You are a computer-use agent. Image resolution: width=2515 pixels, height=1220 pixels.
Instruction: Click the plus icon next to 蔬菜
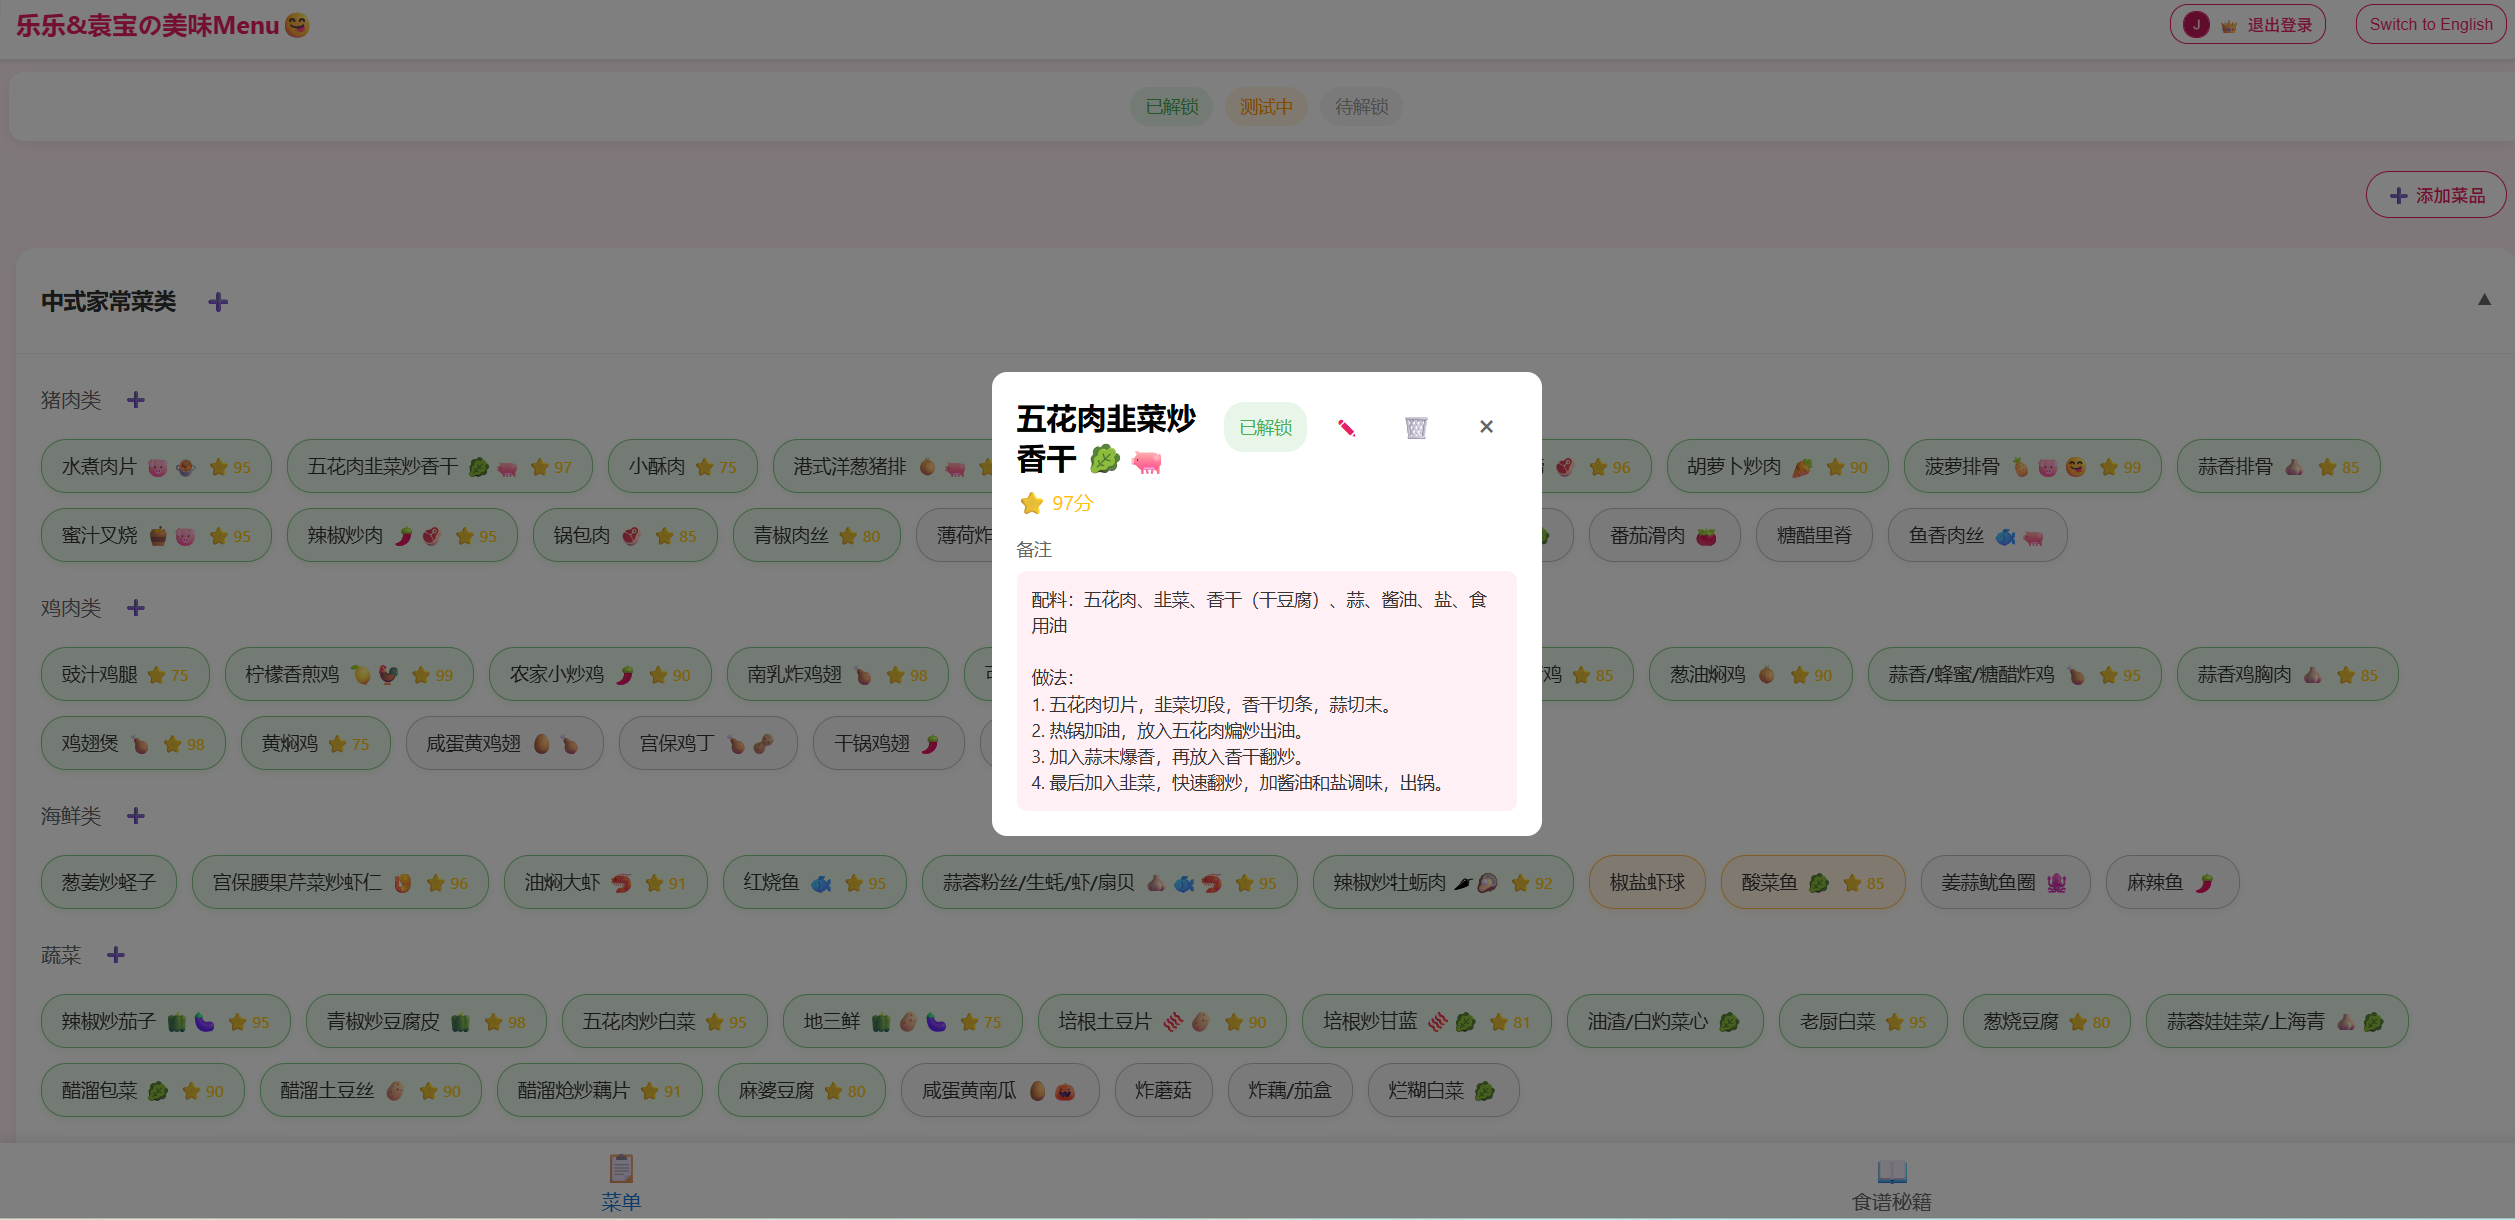[x=116, y=955]
